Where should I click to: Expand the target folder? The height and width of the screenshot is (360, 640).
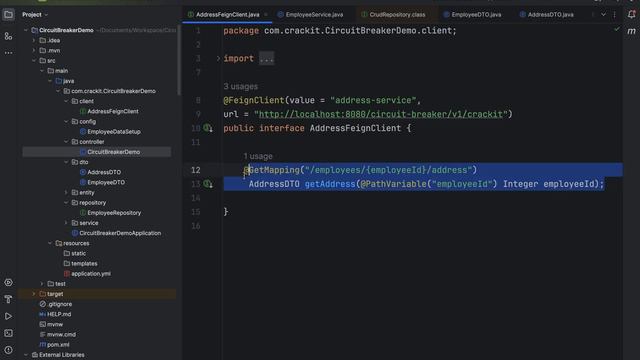(34, 294)
